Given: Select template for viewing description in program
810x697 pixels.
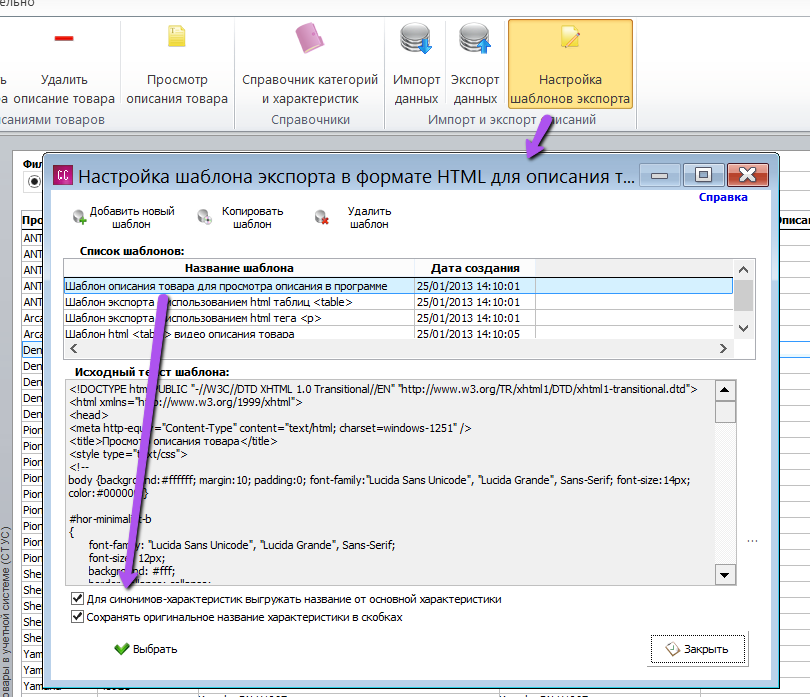Looking at the screenshot, I should click(398, 286).
